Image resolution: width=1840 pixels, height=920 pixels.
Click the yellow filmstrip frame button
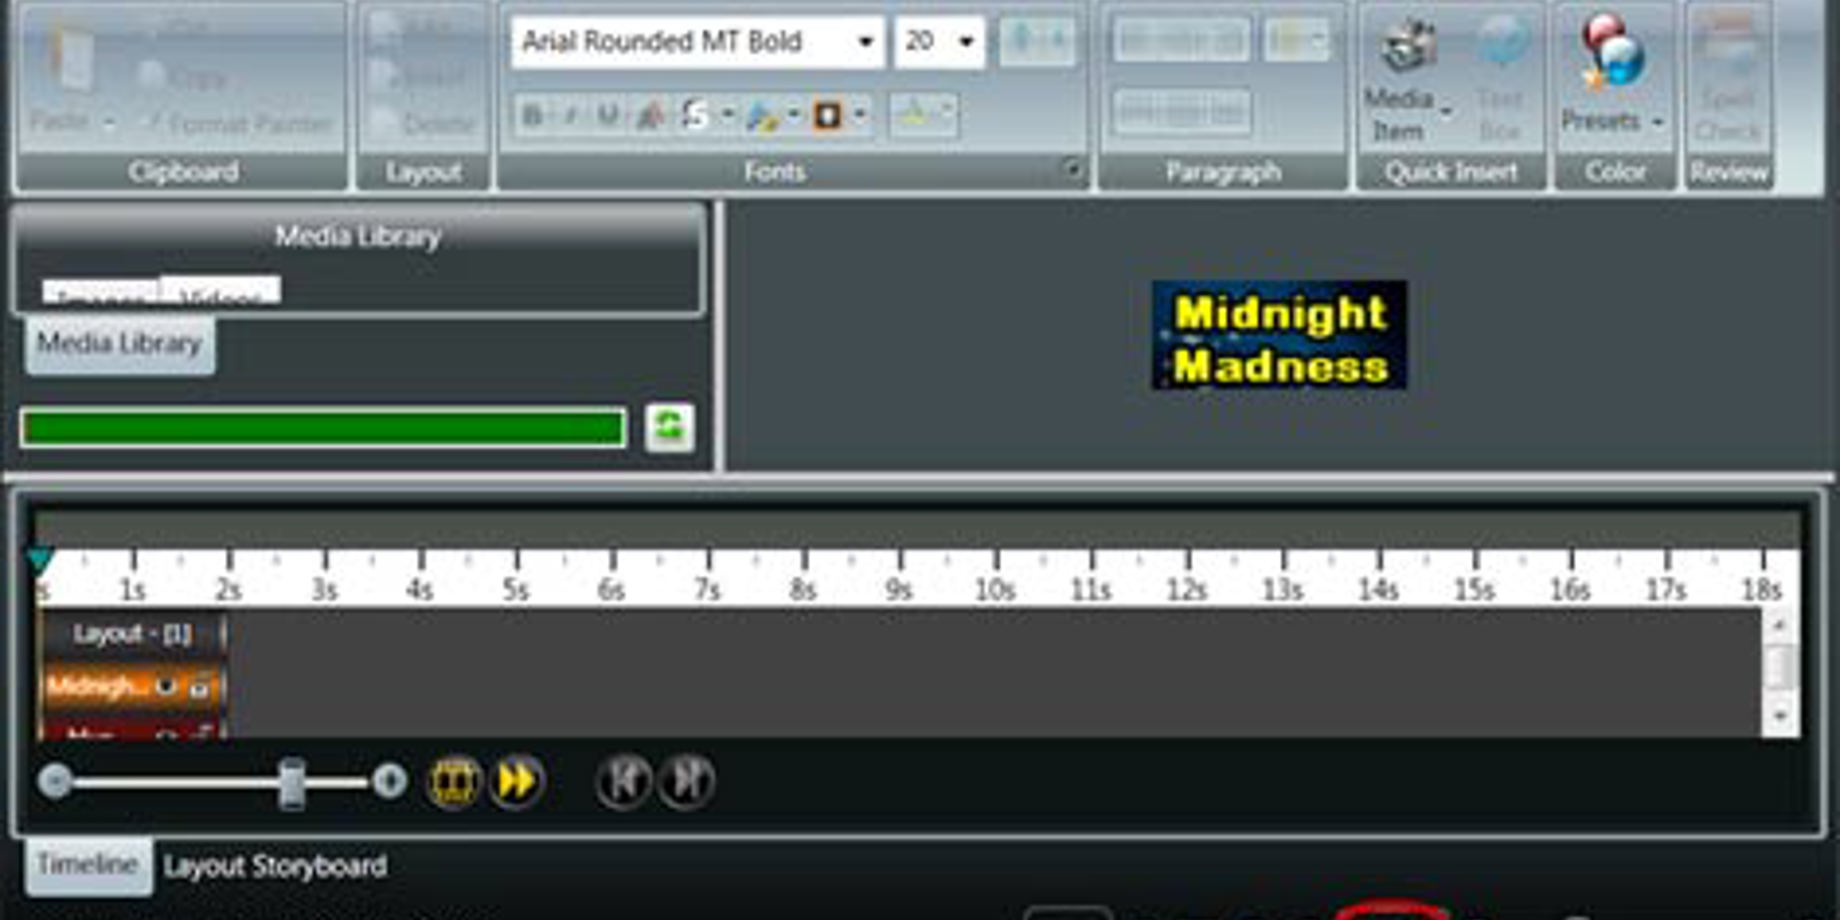(x=453, y=782)
